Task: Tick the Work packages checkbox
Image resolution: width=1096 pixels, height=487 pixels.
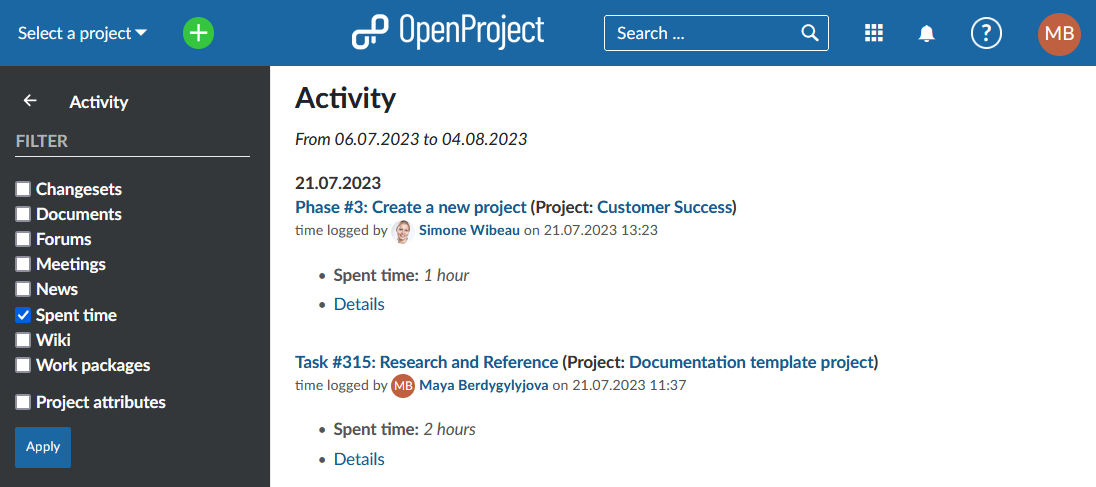Action: (23, 365)
